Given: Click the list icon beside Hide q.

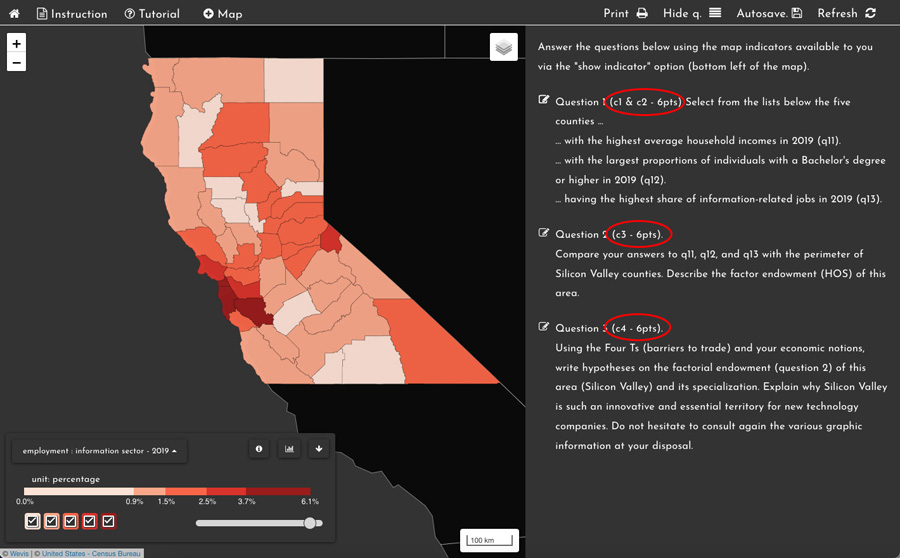Looking at the screenshot, I should tap(715, 13).
